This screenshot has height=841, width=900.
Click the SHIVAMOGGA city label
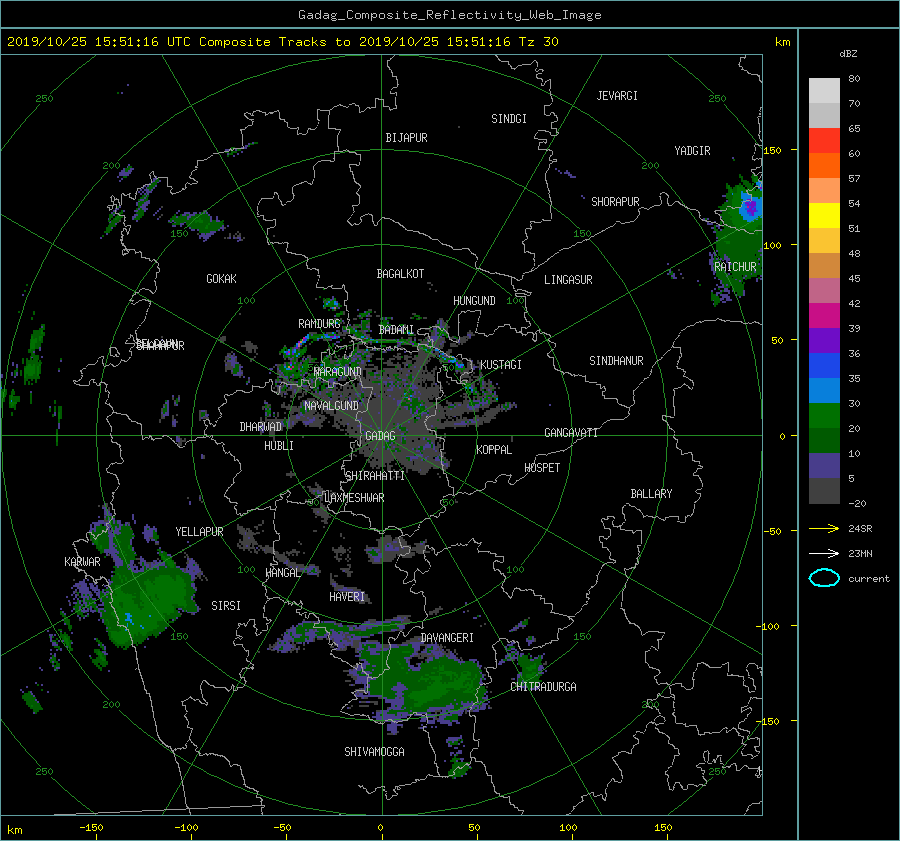pos(374,752)
